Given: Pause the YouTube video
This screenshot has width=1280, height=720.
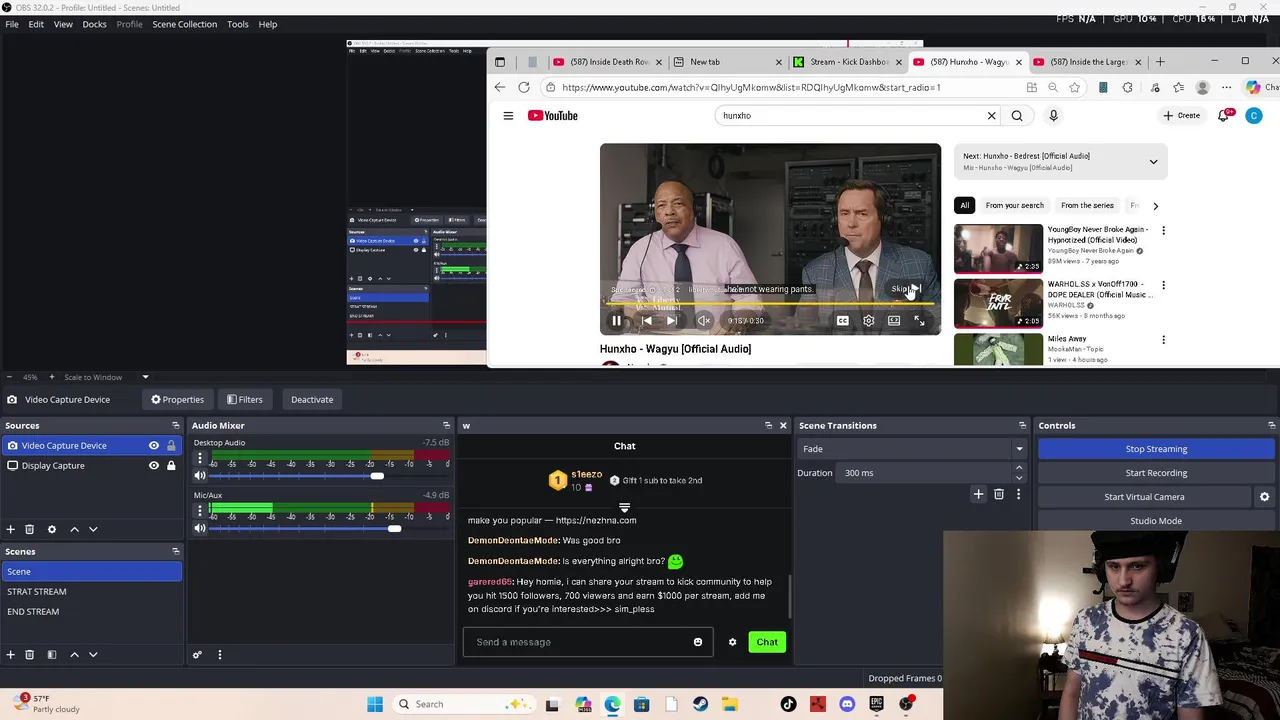Looking at the screenshot, I should tap(616, 321).
